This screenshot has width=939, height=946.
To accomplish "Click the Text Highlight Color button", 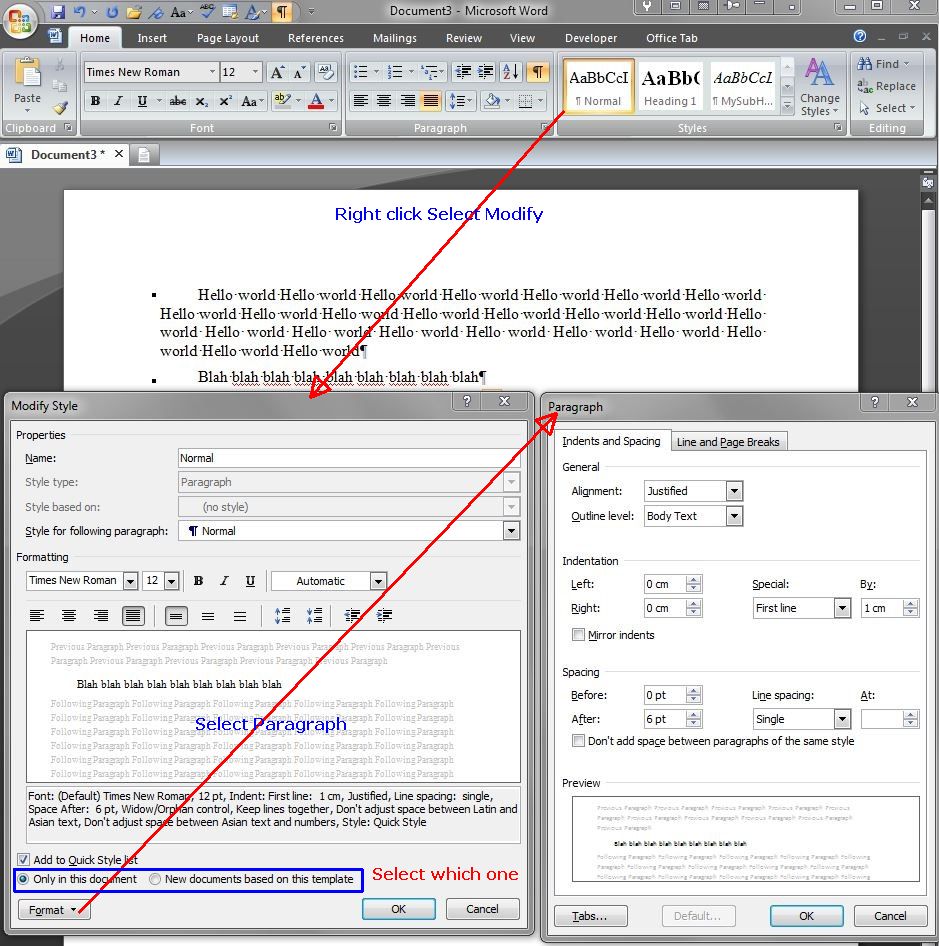I will pyautogui.click(x=282, y=101).
